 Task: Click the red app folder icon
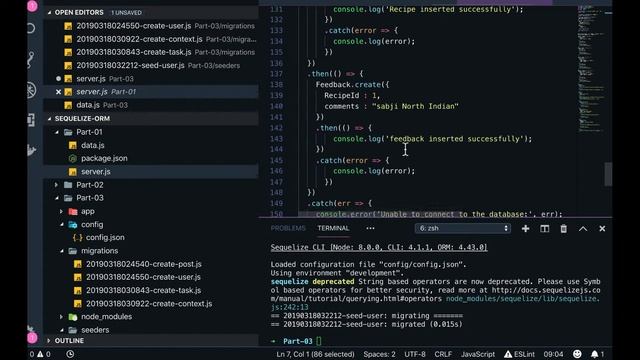pyautogui.click(x=73, y=211)
